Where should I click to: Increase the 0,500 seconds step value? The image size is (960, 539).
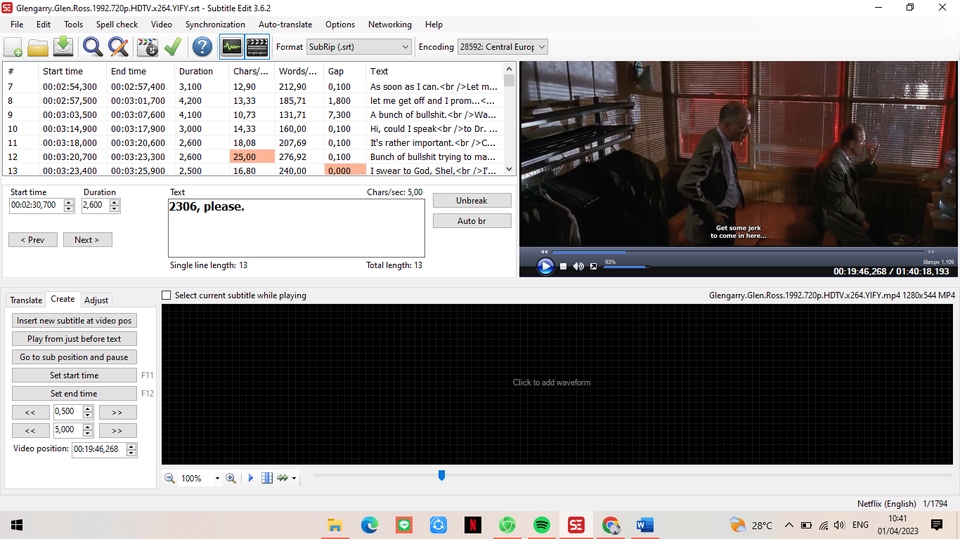click(x=88, y=409)
